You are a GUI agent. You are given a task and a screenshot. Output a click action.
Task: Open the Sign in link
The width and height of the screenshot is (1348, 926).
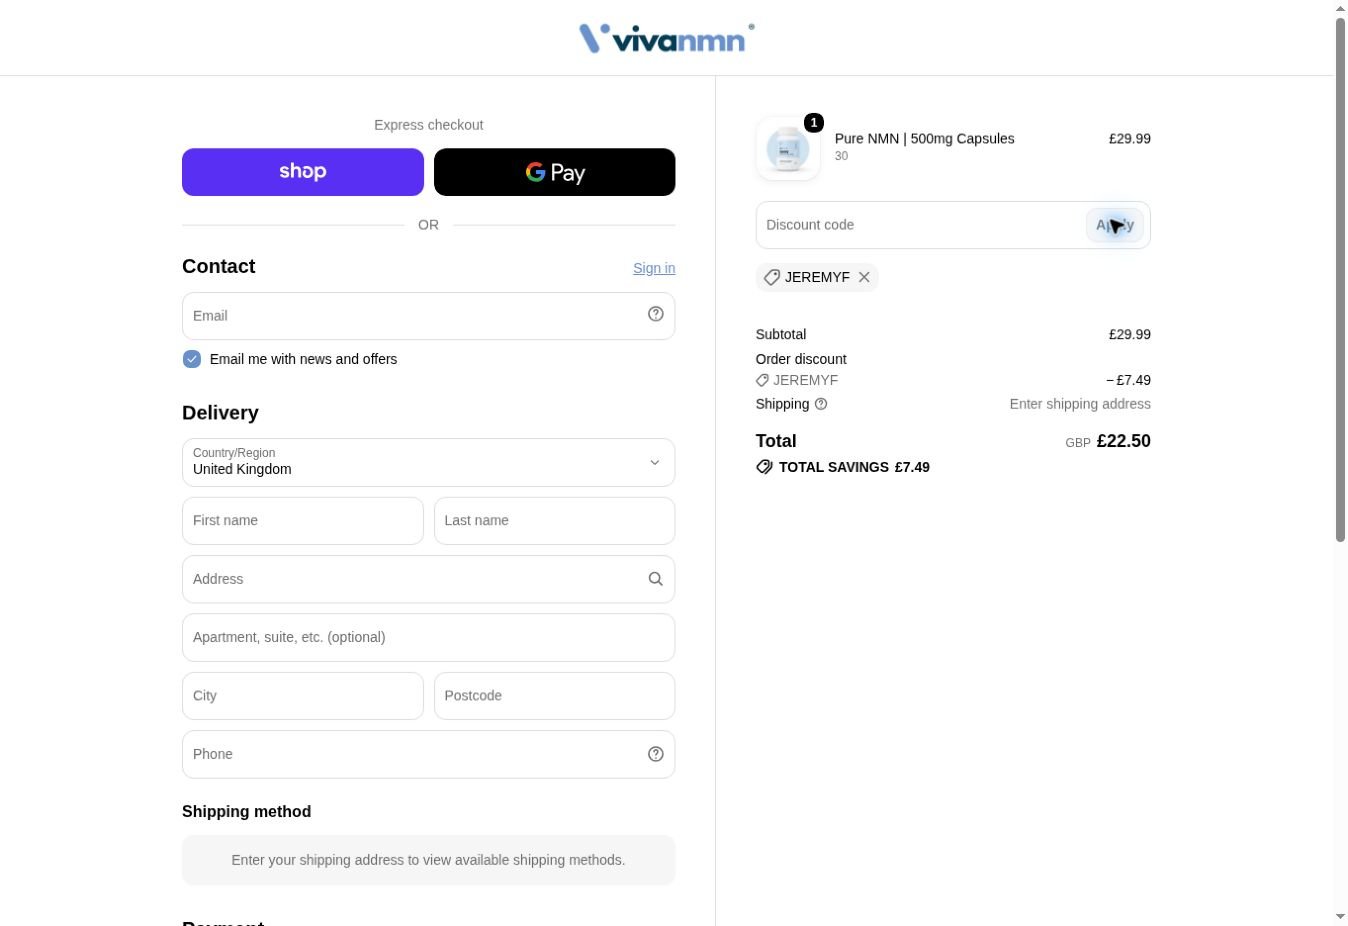pyautogui.click(x=654, y=268)
